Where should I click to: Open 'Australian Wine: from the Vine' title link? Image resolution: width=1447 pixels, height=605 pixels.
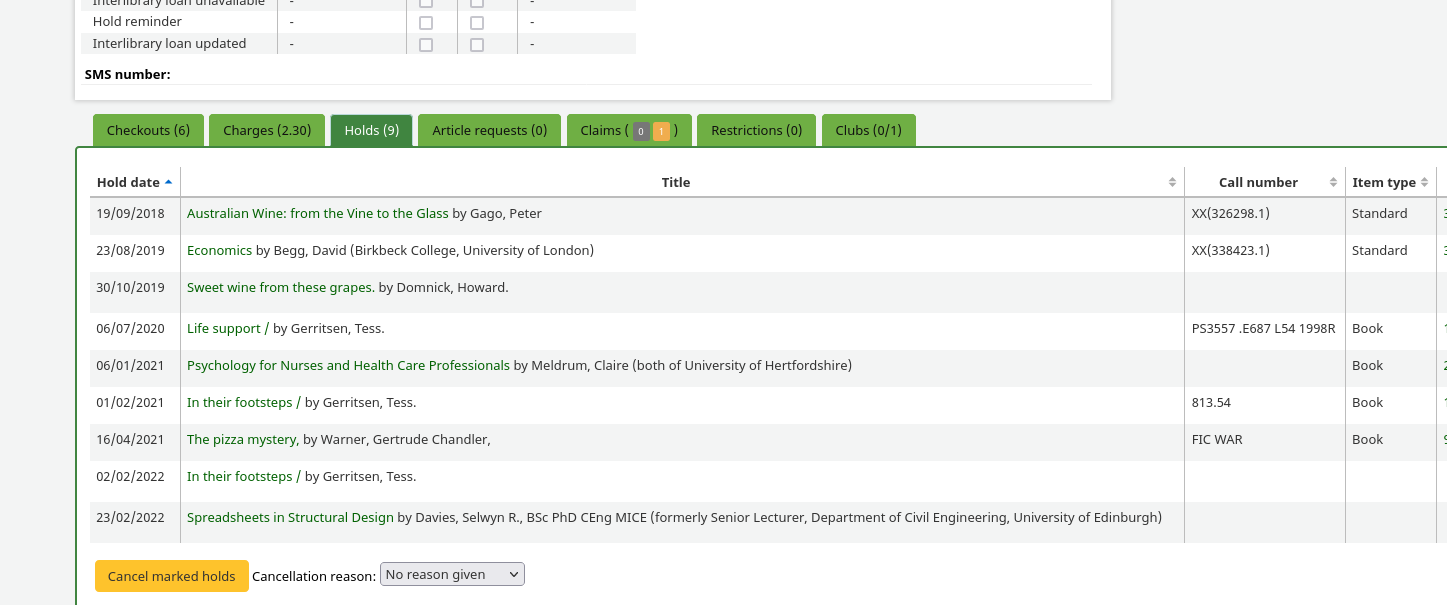(x=317, y=213)
